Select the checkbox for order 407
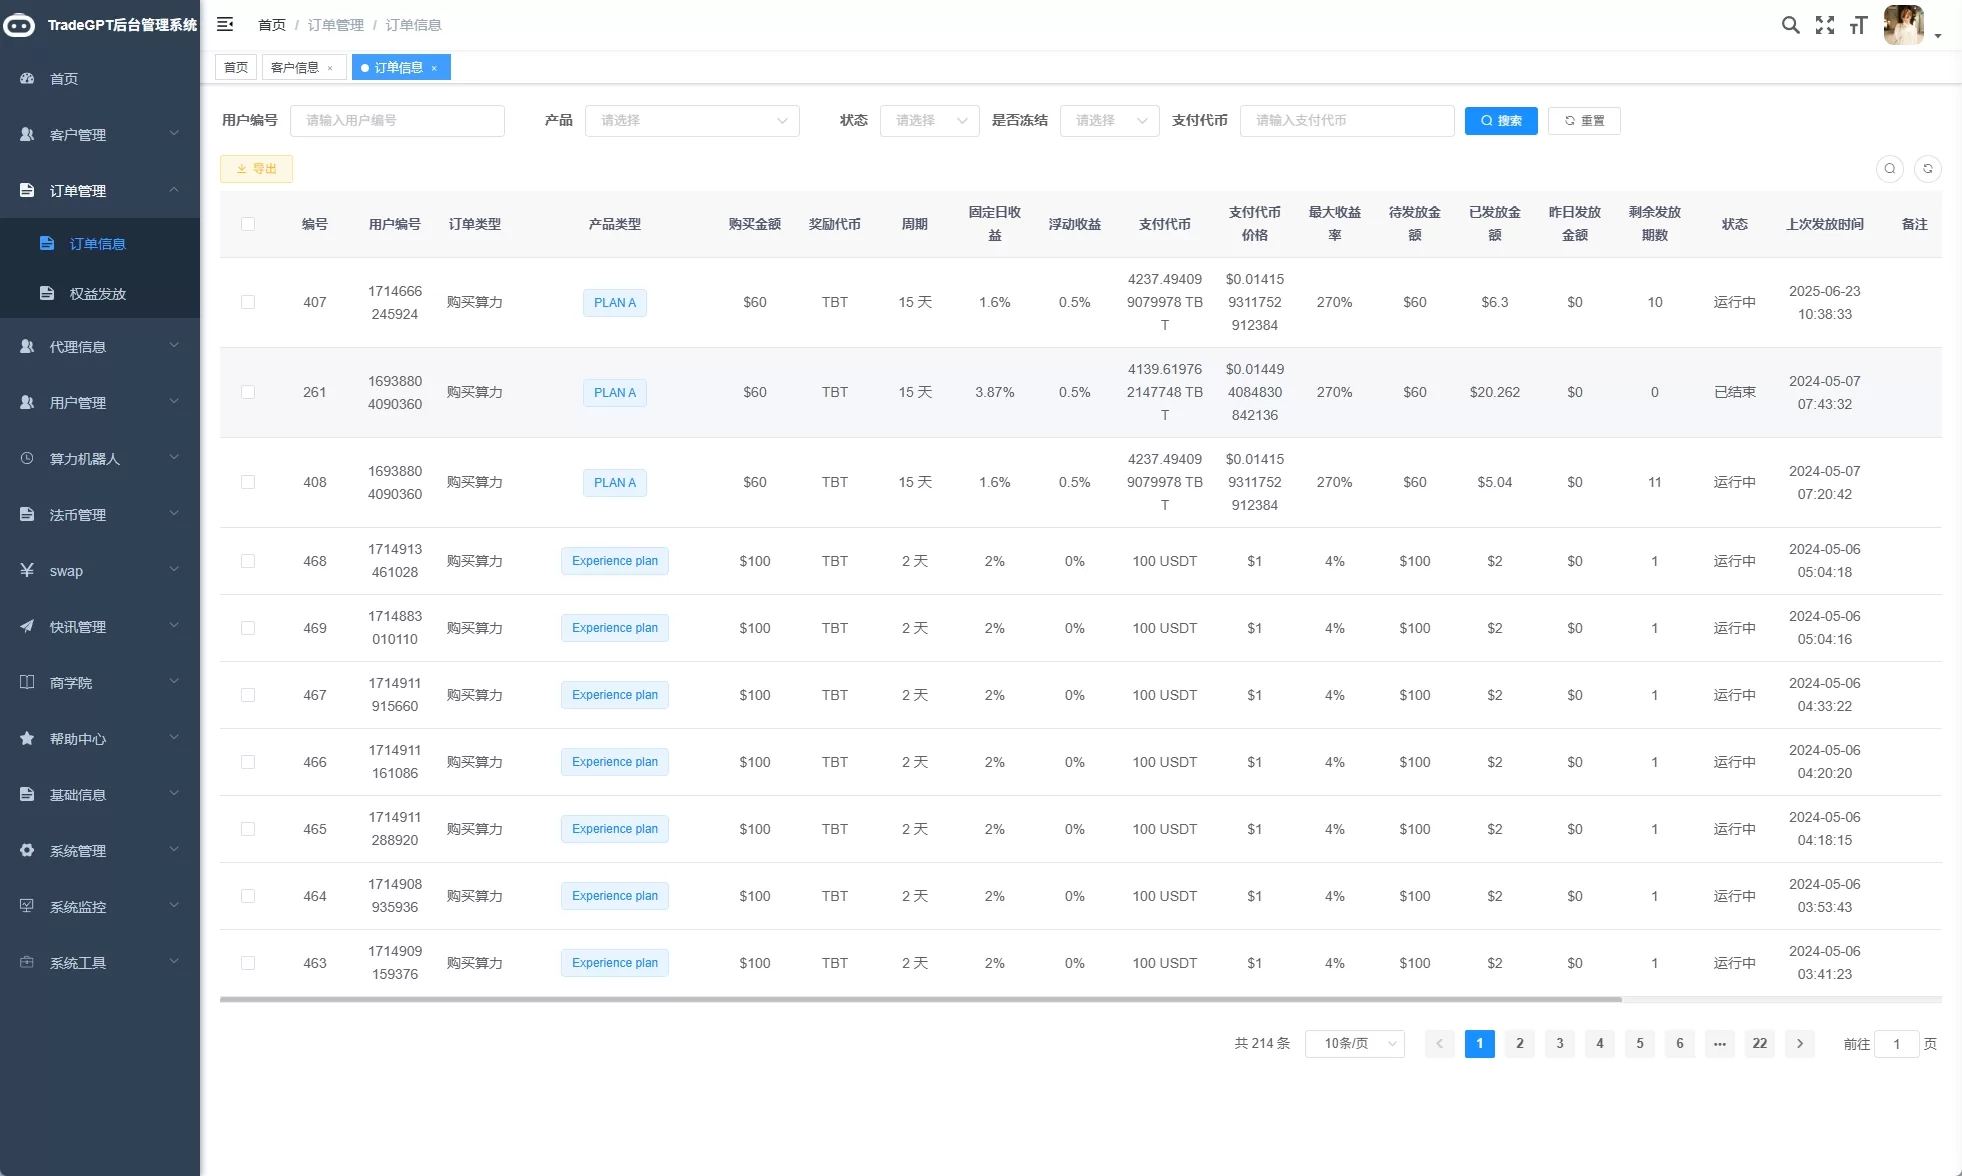The width and height of the screenshot is (1962, 1176). pyautogui.click(x=248, y=302)
